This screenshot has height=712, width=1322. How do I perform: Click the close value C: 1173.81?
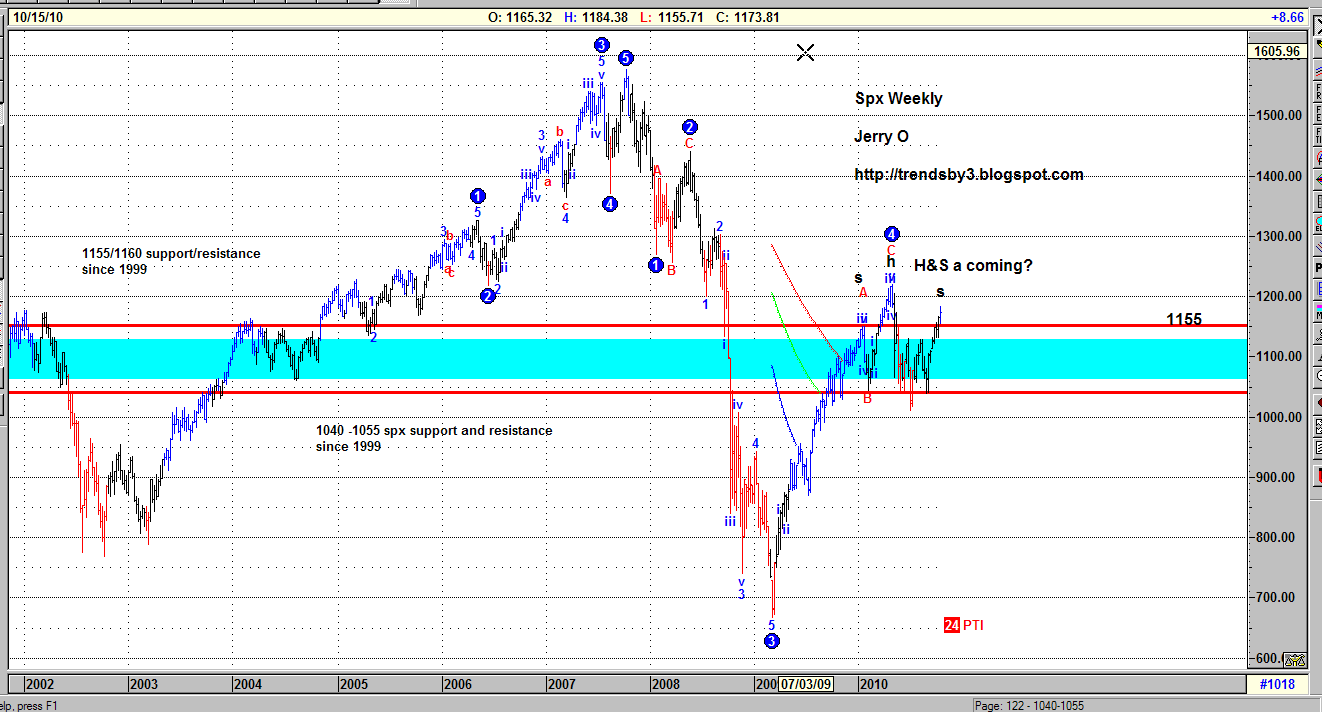click(x=747, y=17)
